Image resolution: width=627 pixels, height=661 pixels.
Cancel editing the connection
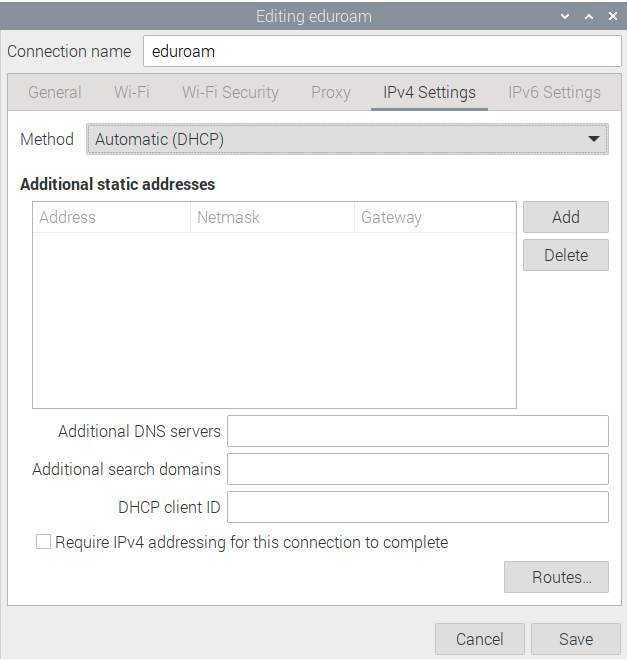[479, 639]
